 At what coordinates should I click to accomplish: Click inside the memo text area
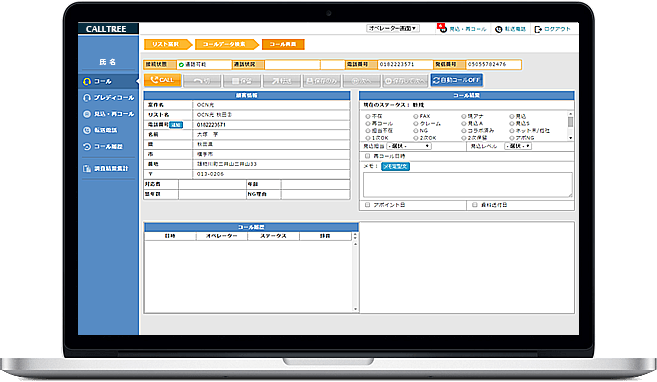click(x=468, y=185)
